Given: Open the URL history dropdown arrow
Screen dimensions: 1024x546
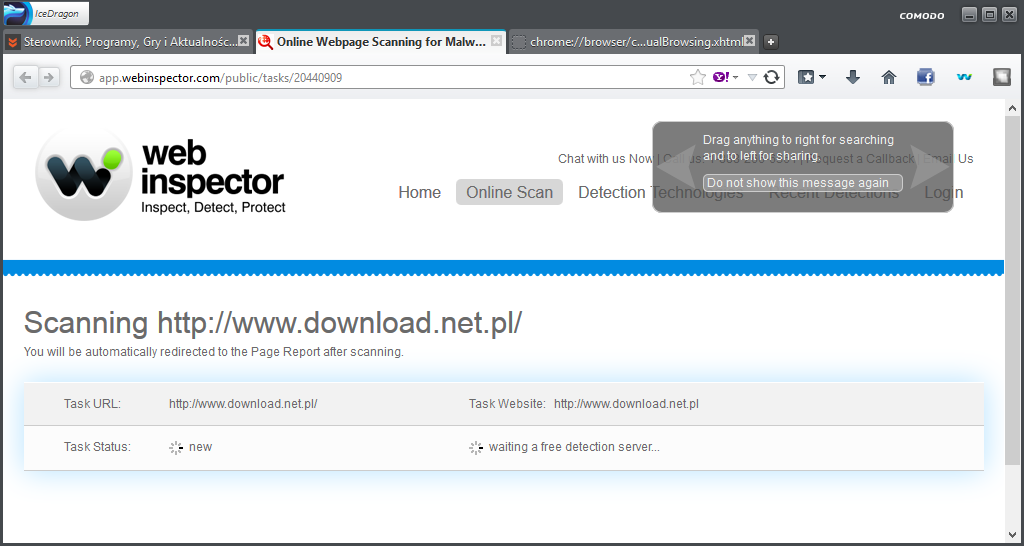Looking at the screenshot, I should point(752,78).
